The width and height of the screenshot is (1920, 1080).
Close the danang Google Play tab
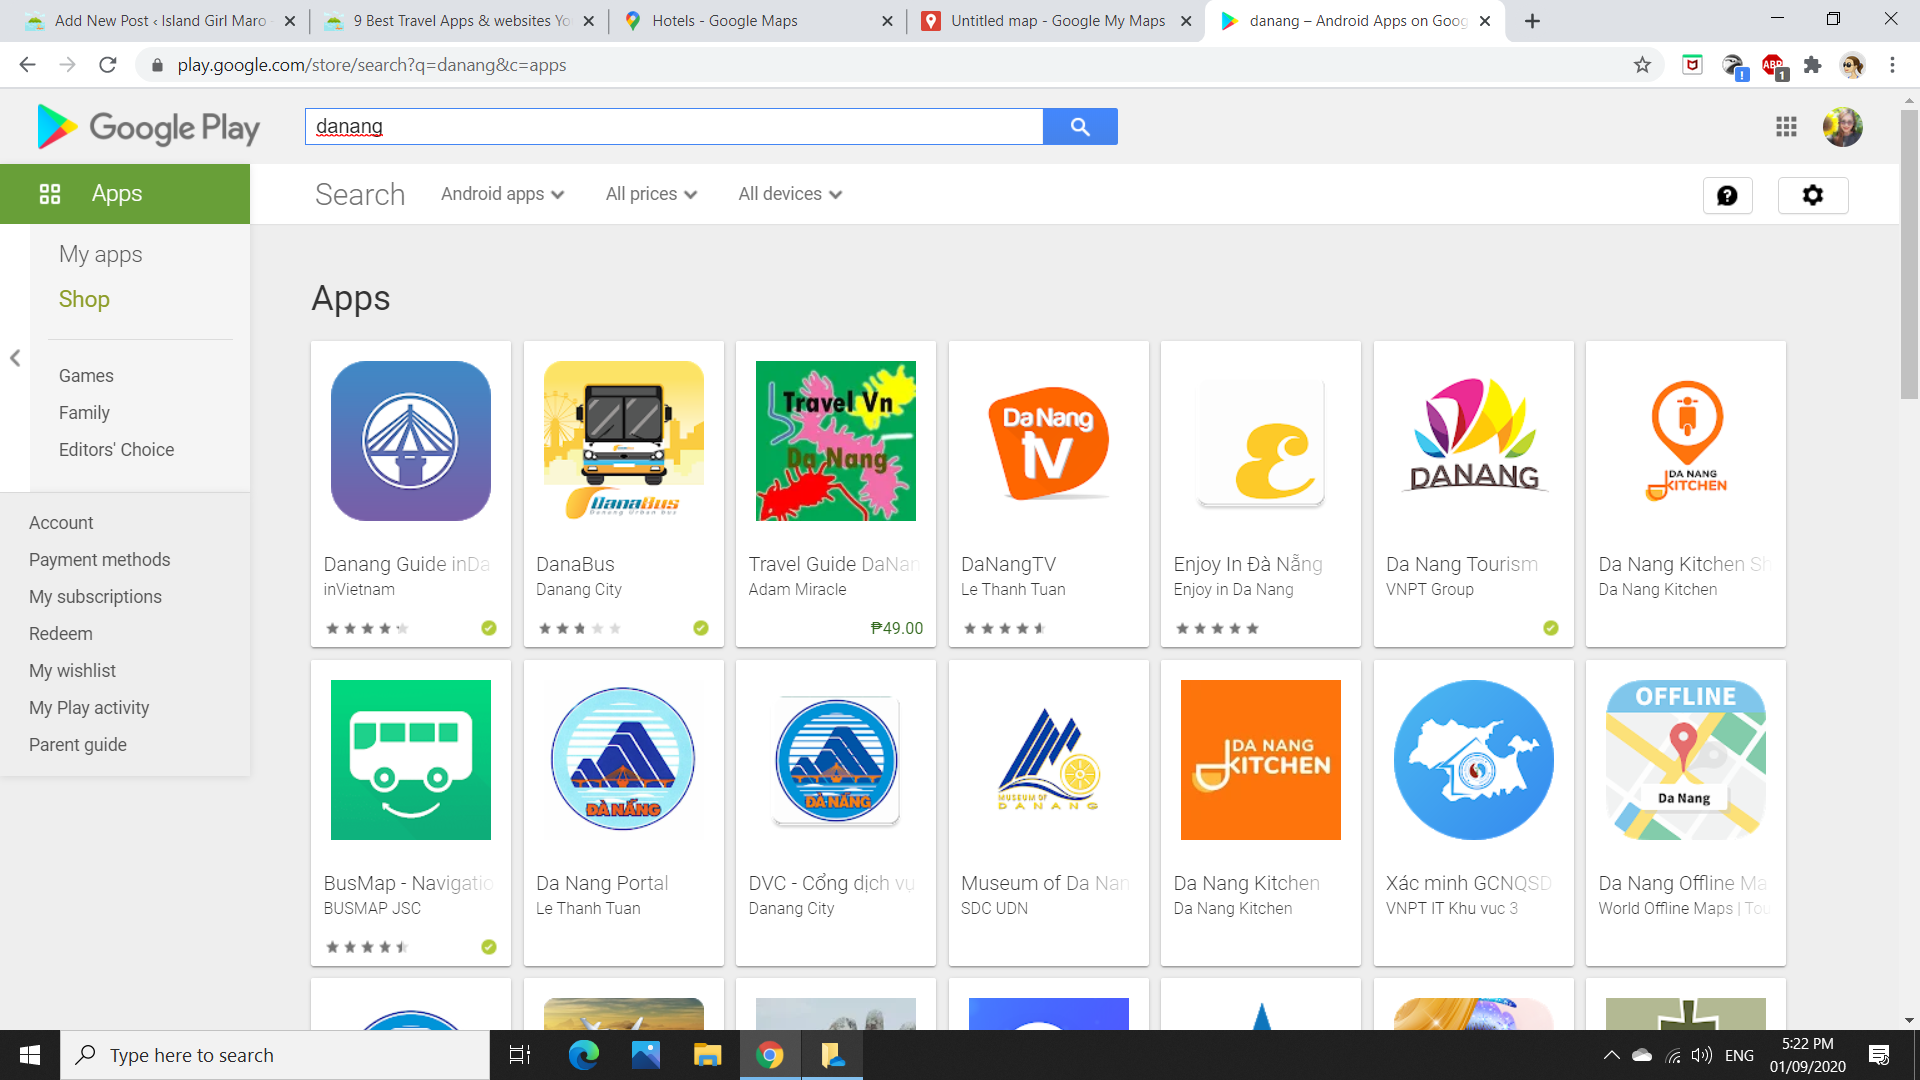(x=1485, y=21)
